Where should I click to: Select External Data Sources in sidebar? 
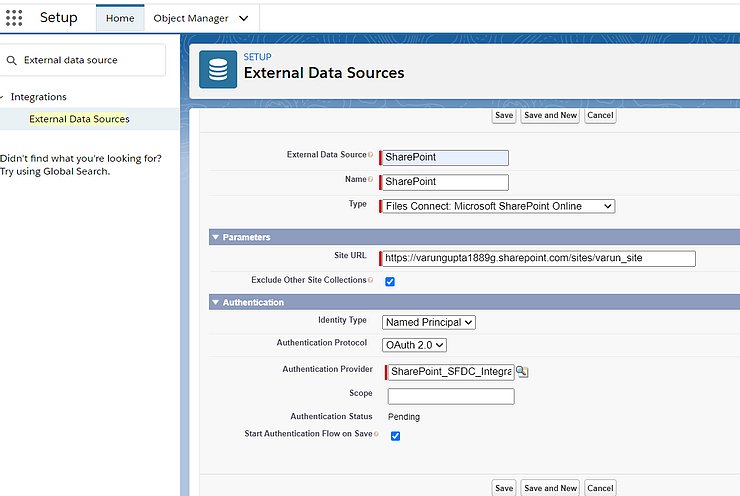pyautogui.click(x=79, y=119)
